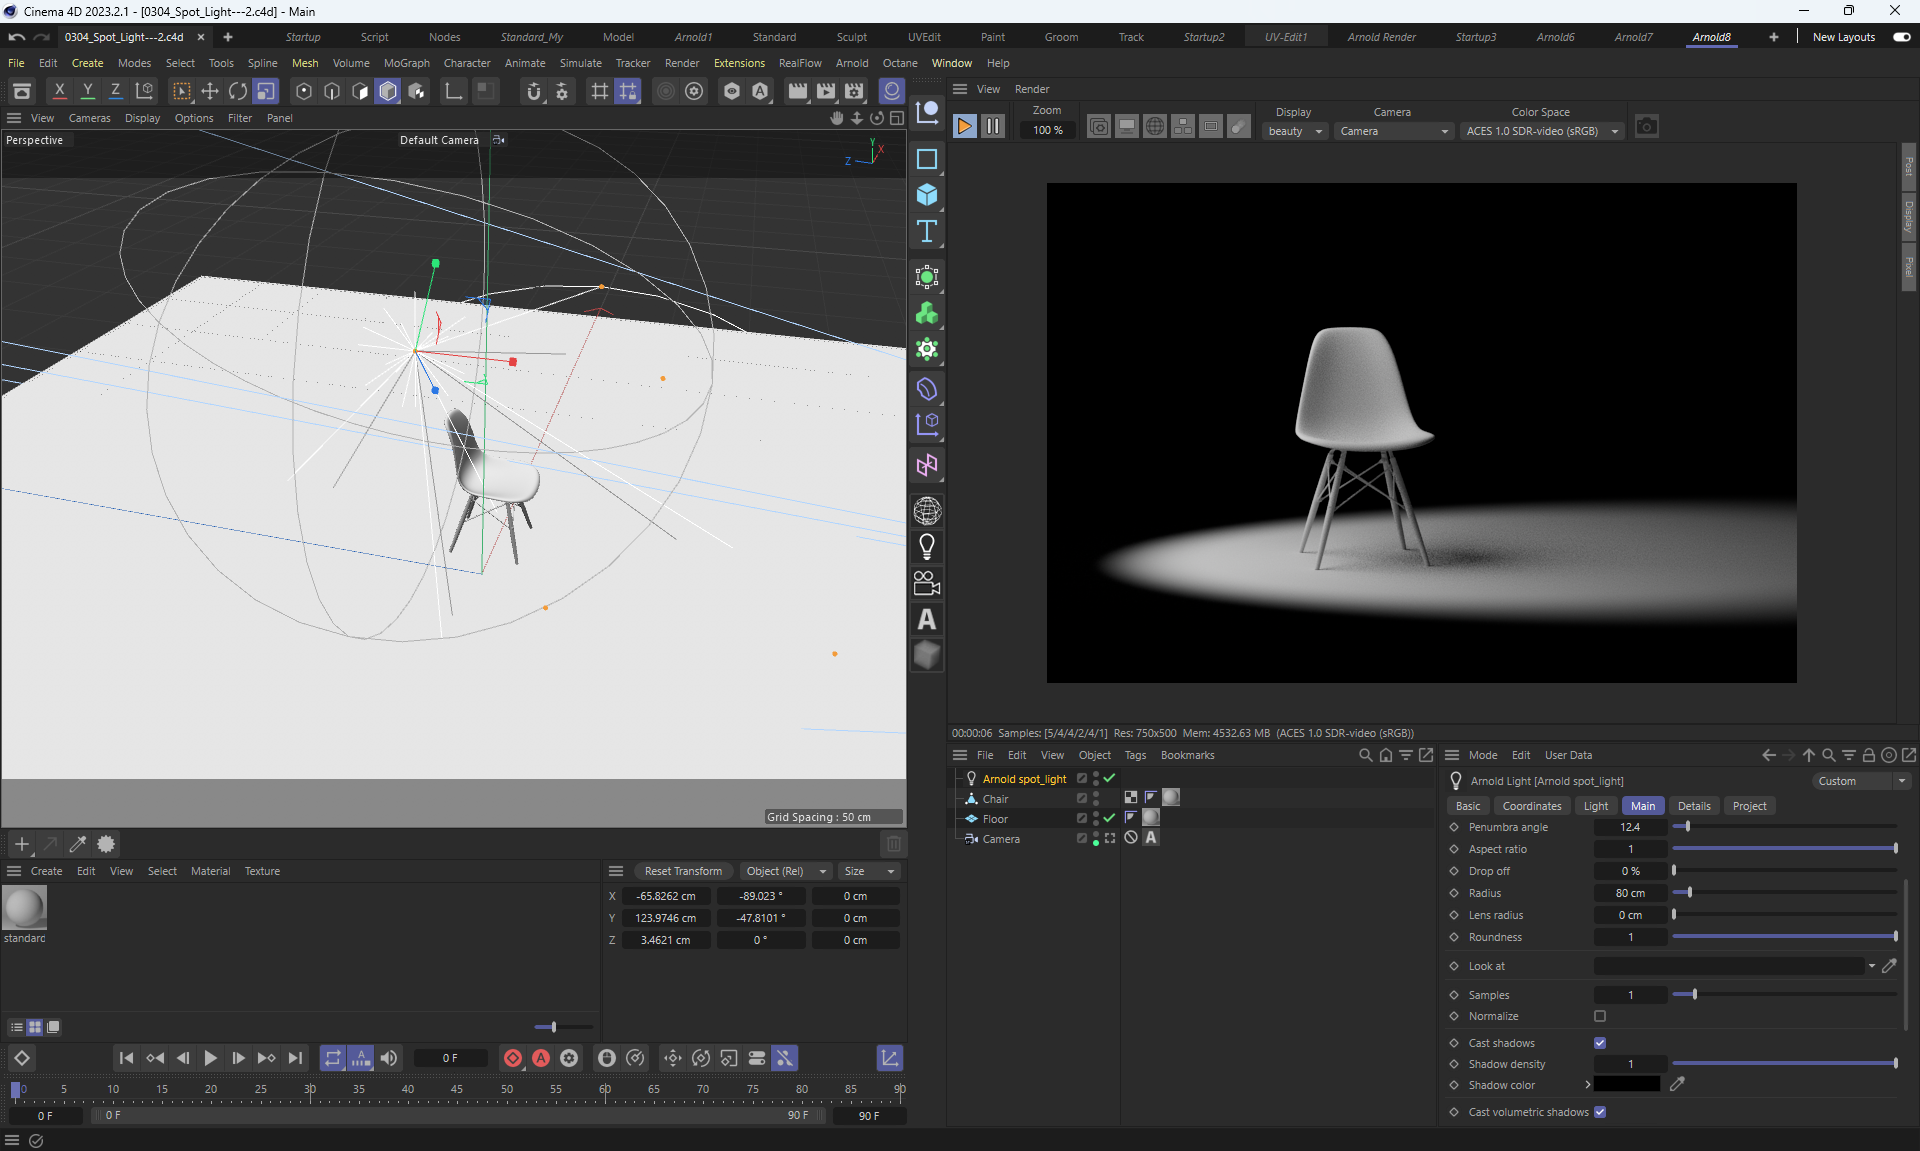Screen dimensions: 1920x1151
Task: Click the Arnold render snapshot camera icon
Action: pos(1646,127)
